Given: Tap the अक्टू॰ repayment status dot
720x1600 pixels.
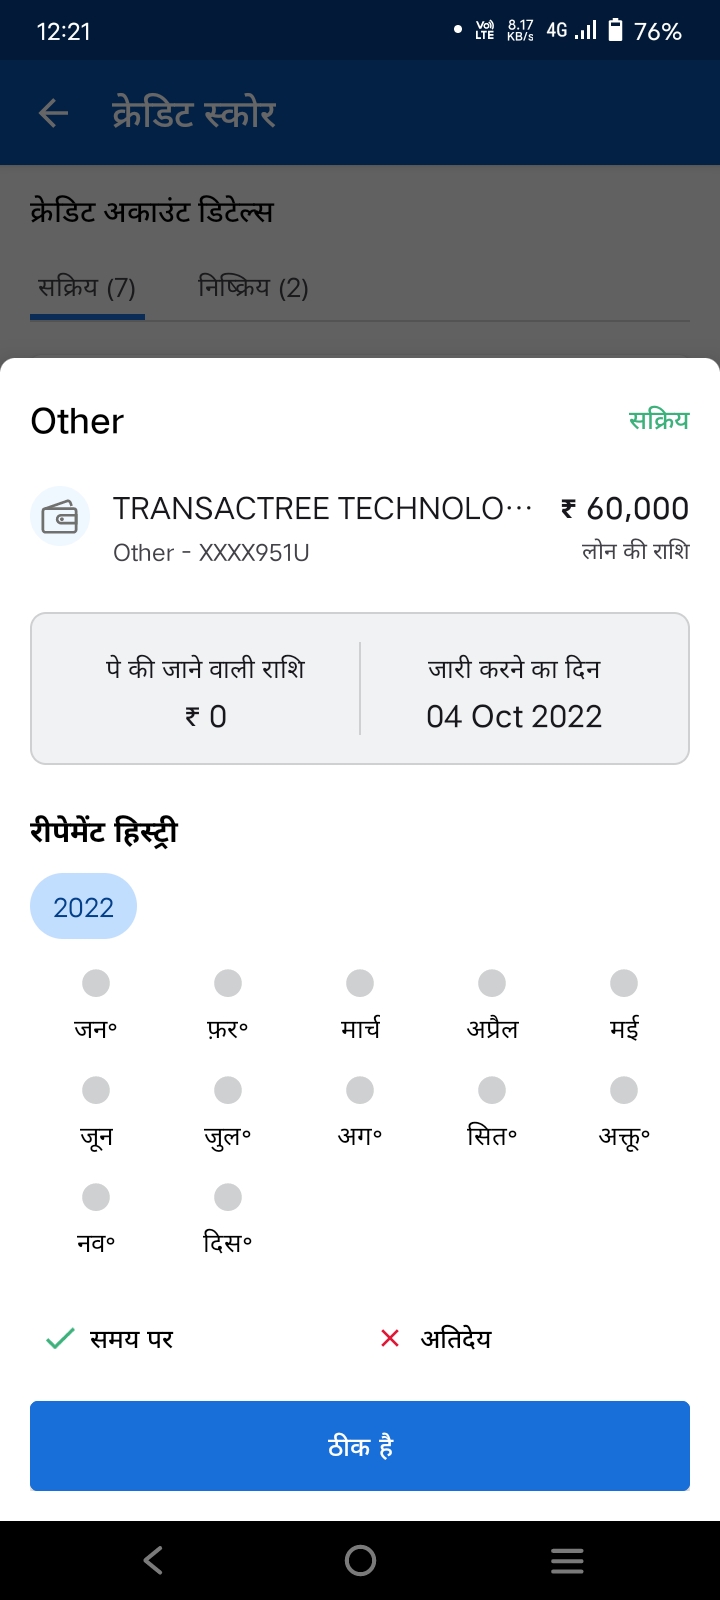Looking at the screenshot, I should [624, 1090].
